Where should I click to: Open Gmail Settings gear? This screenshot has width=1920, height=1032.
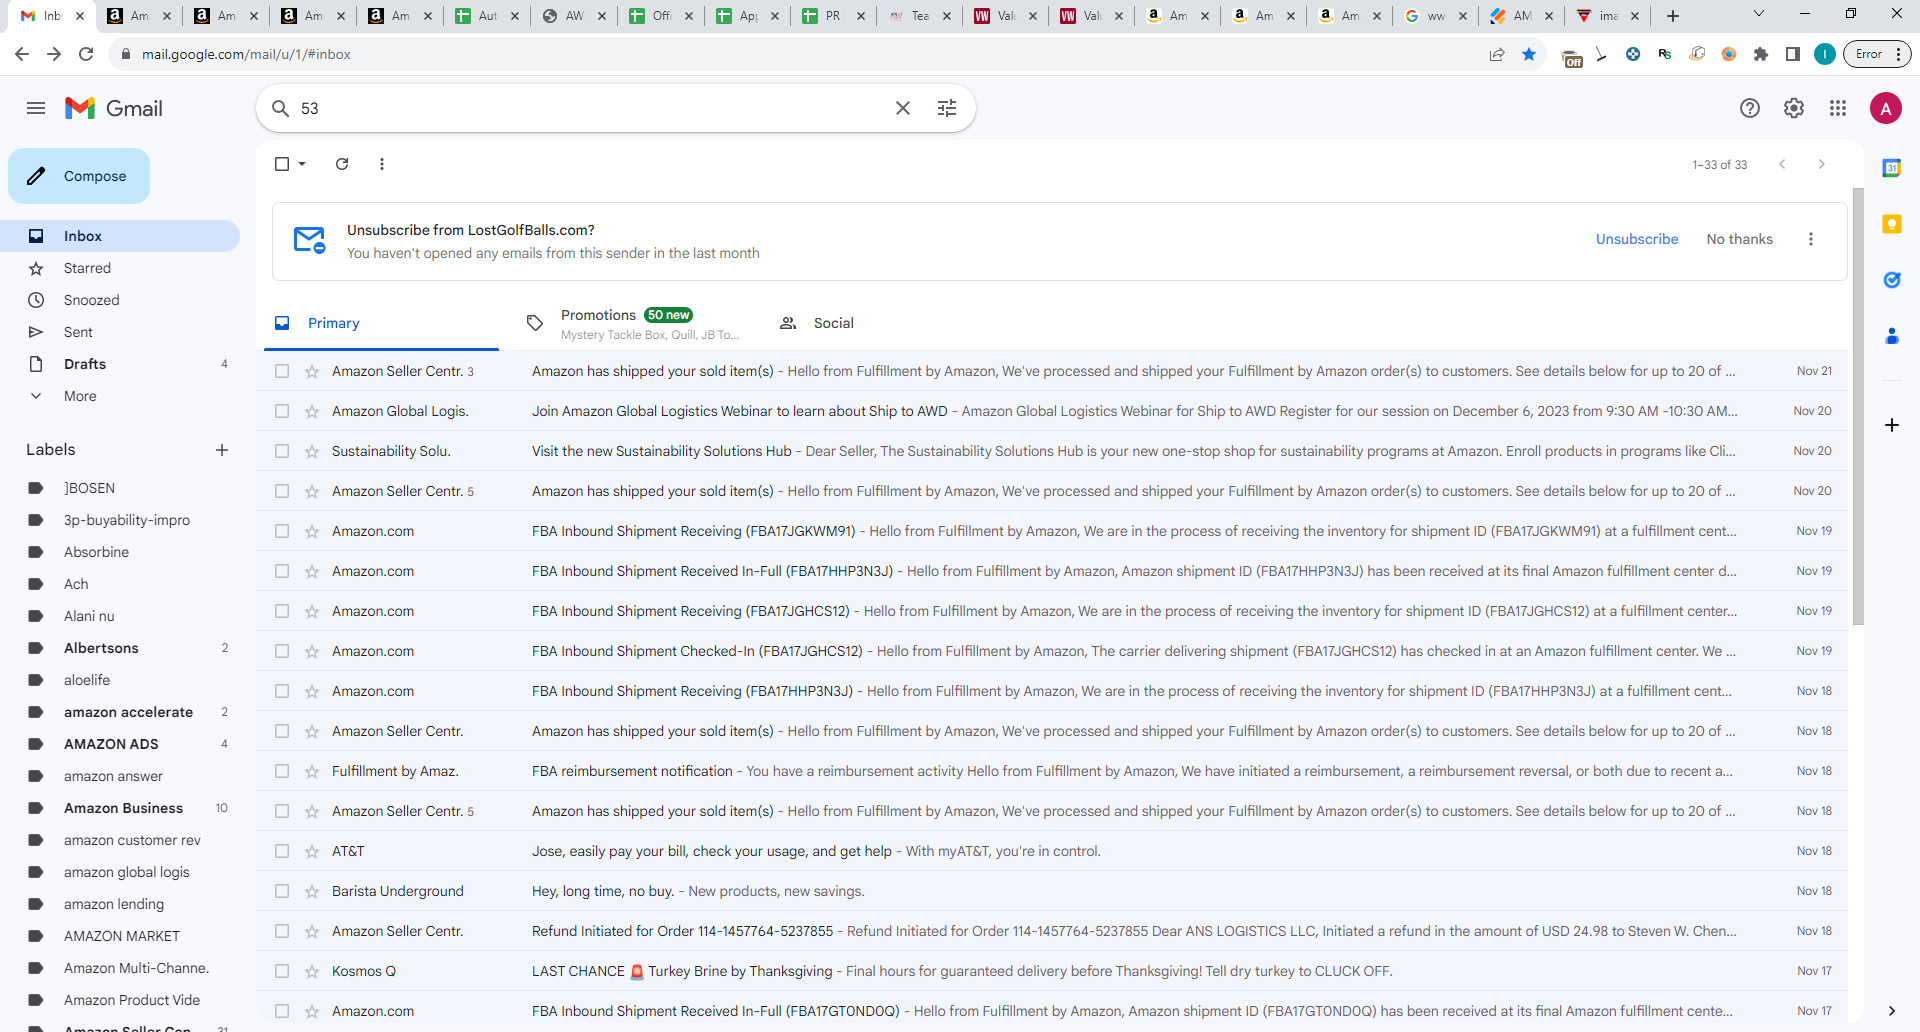[1794, 108]
